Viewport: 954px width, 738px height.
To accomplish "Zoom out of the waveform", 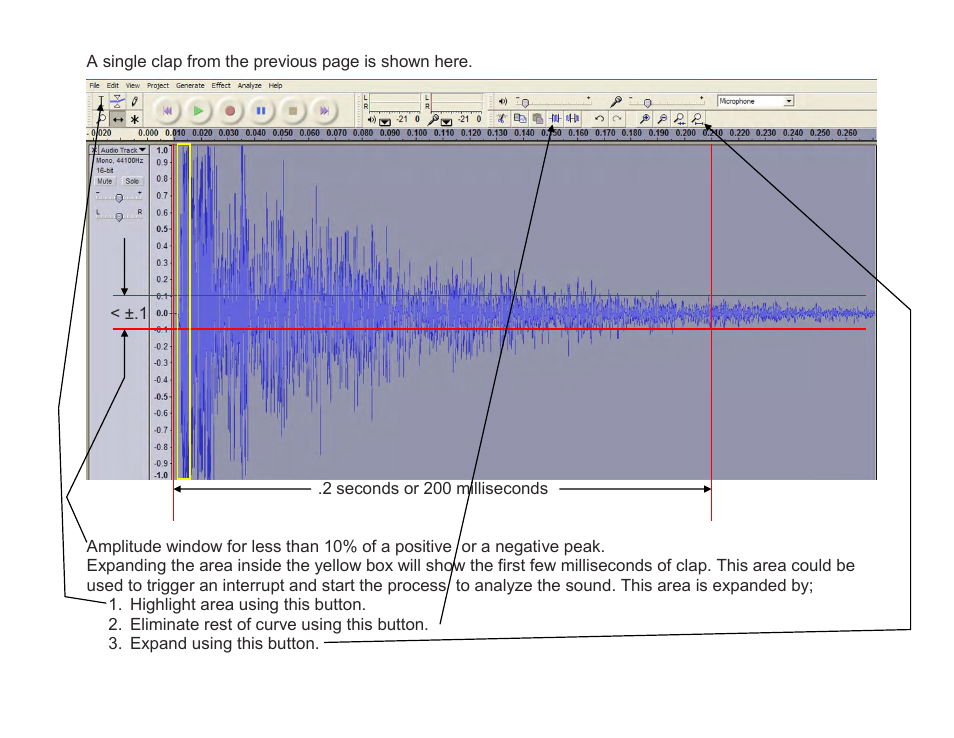I will 663,118.
